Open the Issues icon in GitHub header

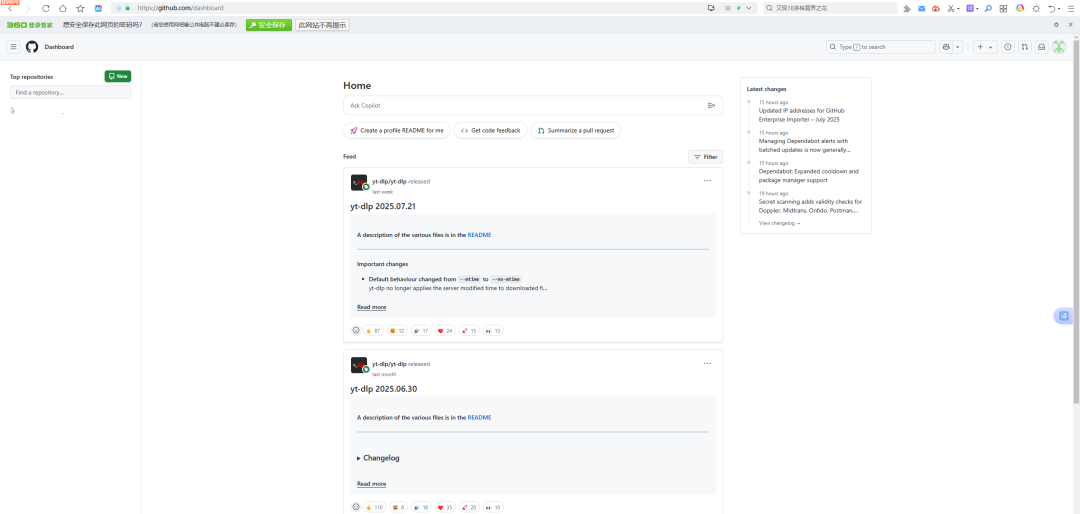[x=1007, y=47]
